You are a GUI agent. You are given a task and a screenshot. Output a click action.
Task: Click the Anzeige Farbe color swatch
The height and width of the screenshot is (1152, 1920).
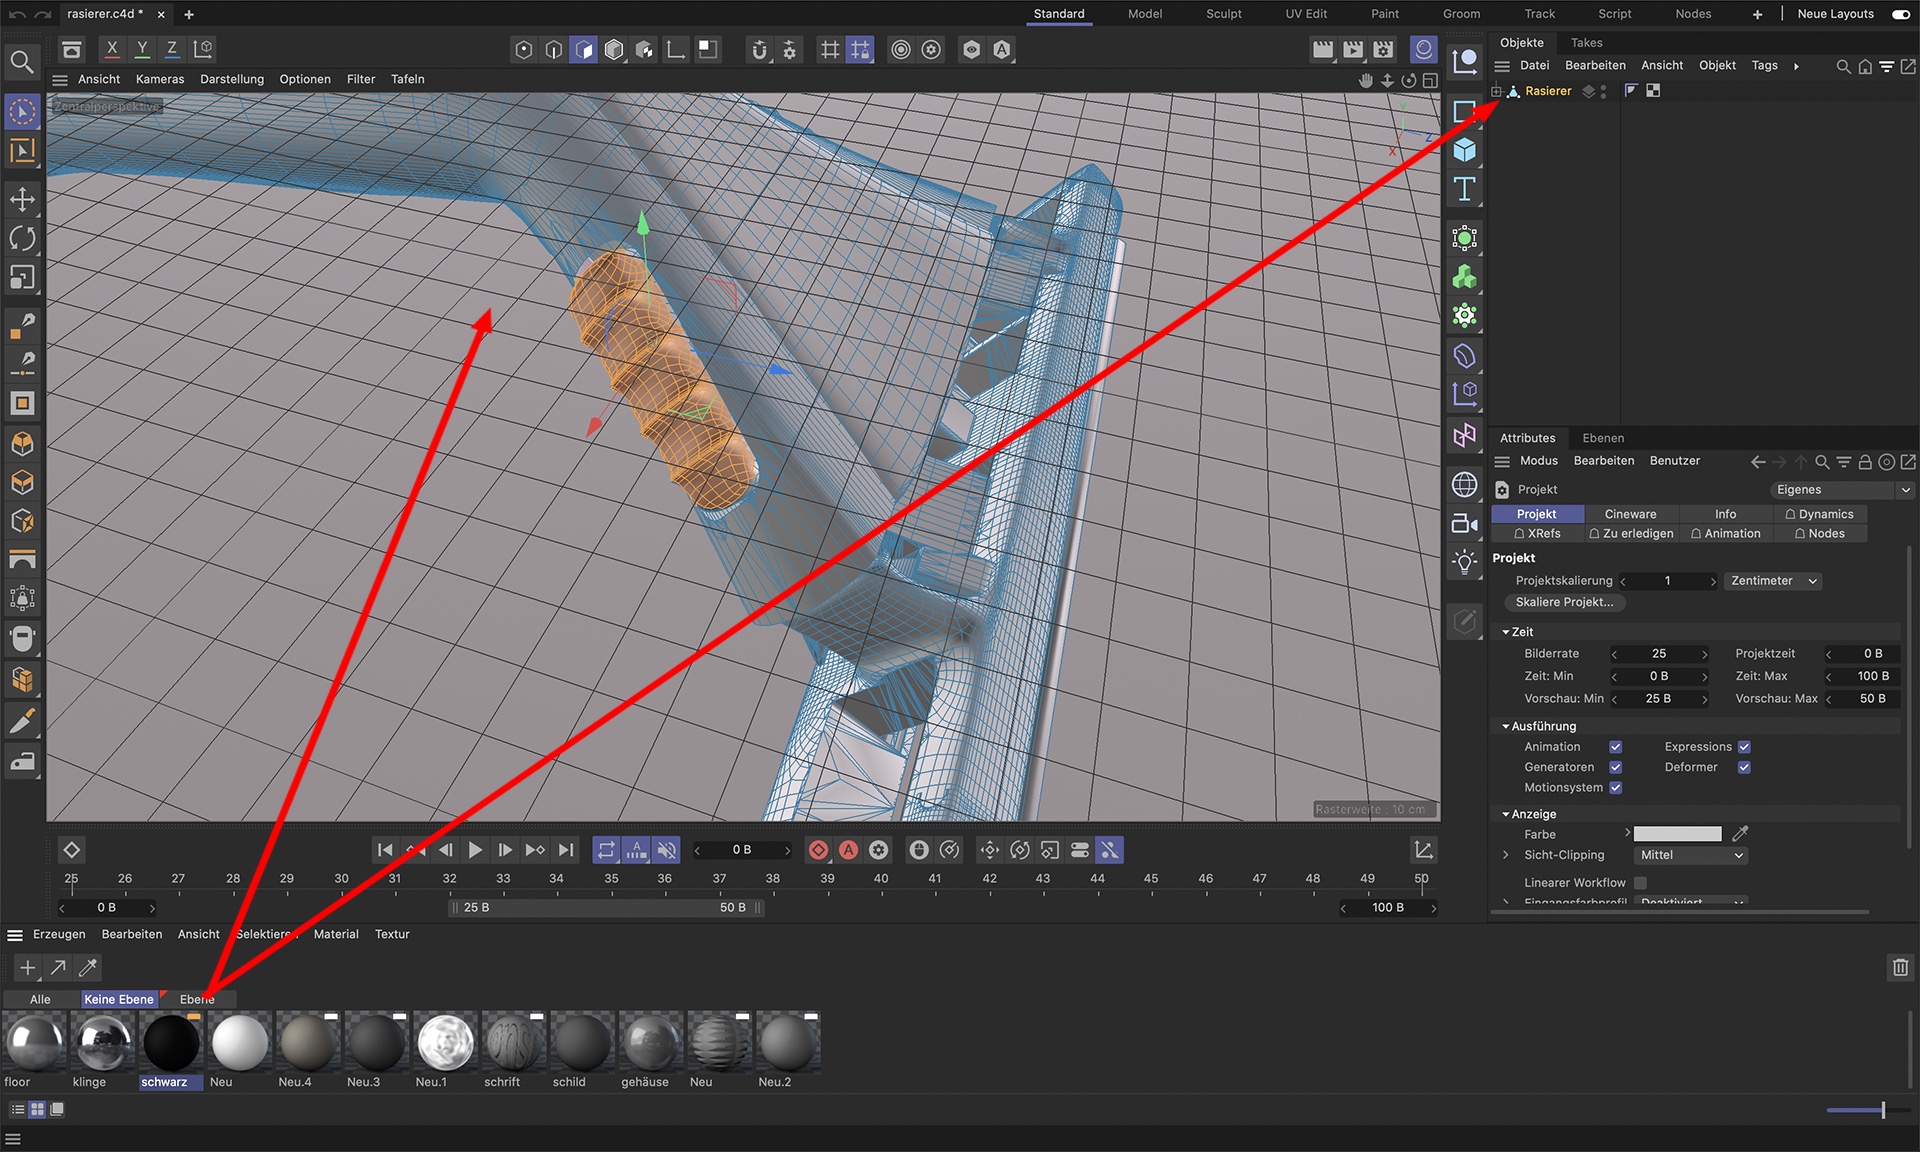click(1677, 834)
